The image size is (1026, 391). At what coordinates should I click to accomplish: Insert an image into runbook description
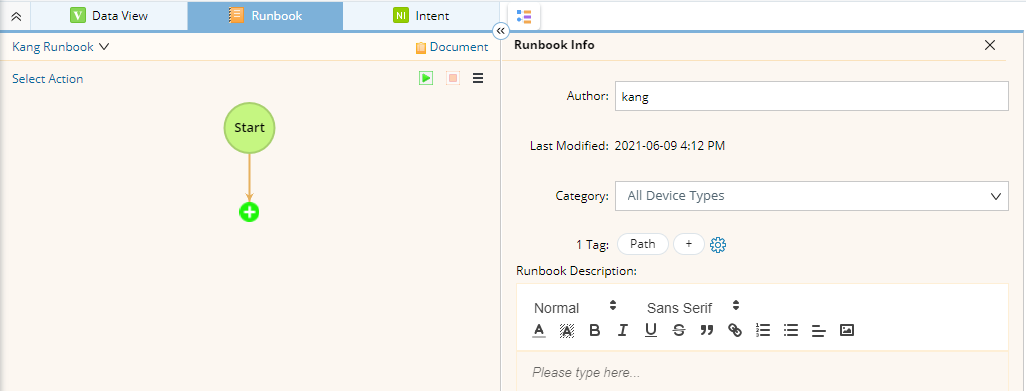tap(847, 330)
